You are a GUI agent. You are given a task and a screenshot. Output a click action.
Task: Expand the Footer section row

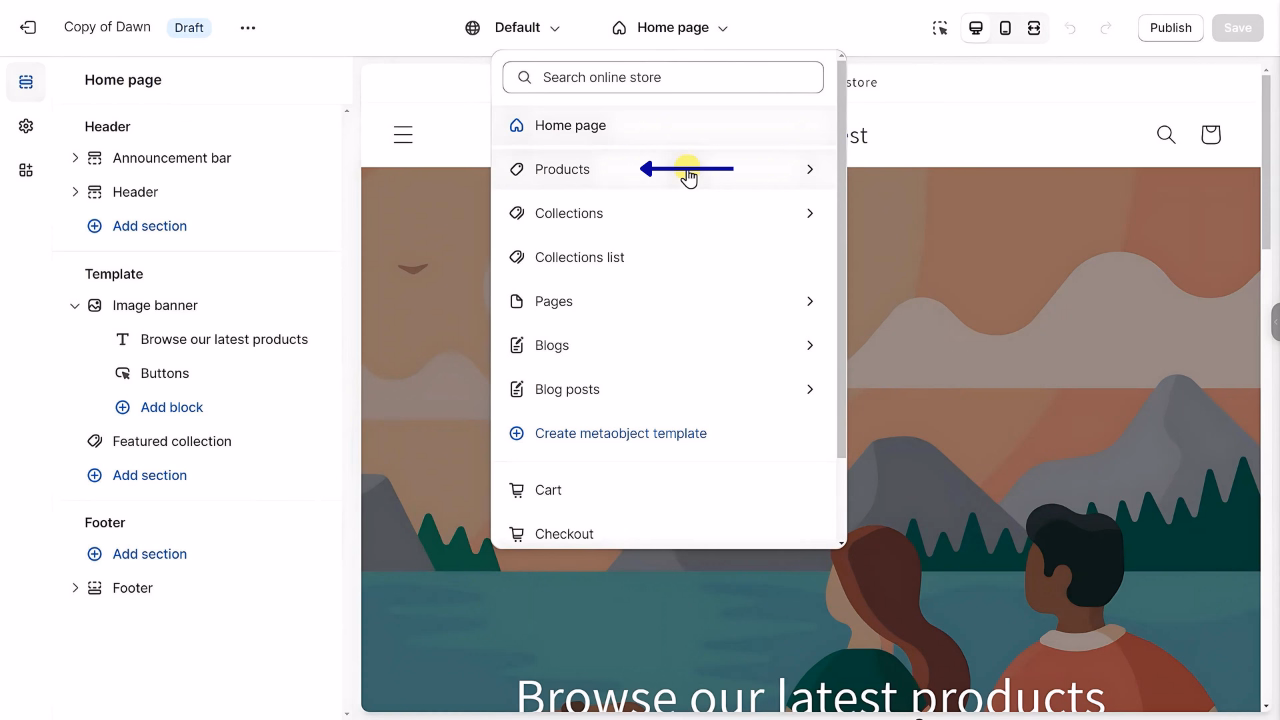click(x=75, y=588)
